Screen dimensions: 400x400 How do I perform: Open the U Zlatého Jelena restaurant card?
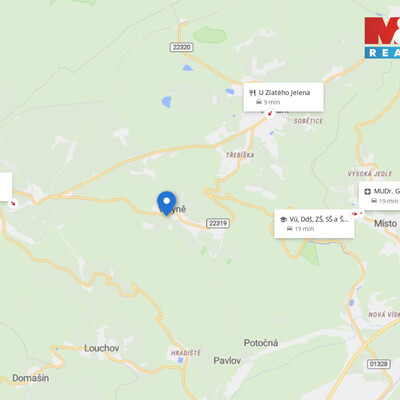(x=283, y=97)
